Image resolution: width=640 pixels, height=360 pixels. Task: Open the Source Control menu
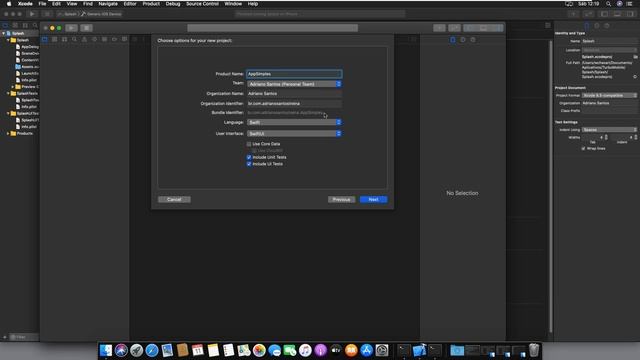click(202, 4)
